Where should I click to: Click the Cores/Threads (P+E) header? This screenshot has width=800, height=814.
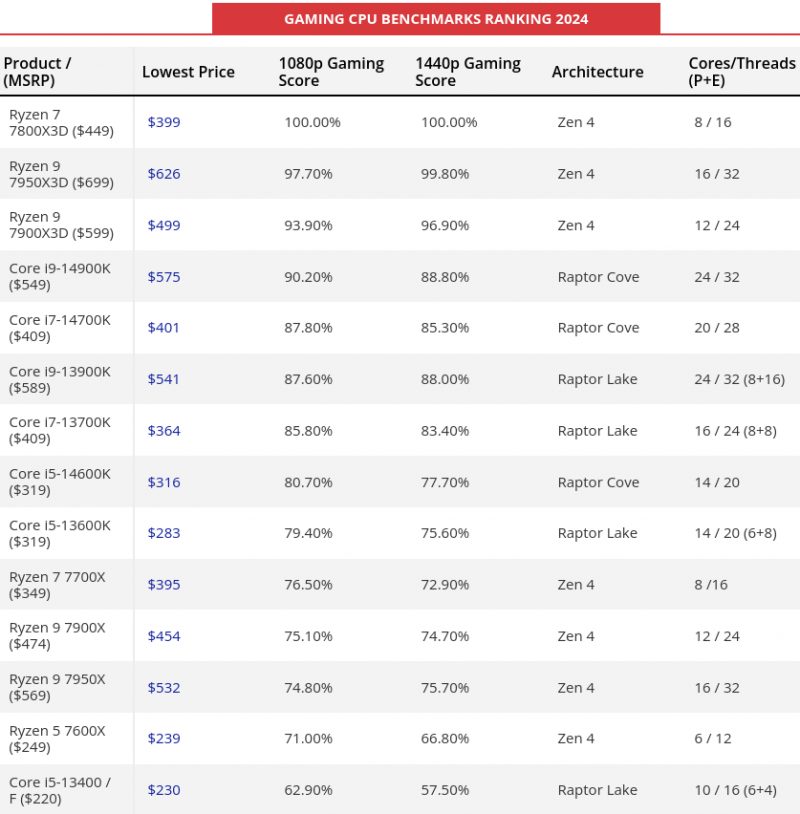point(741,72)
